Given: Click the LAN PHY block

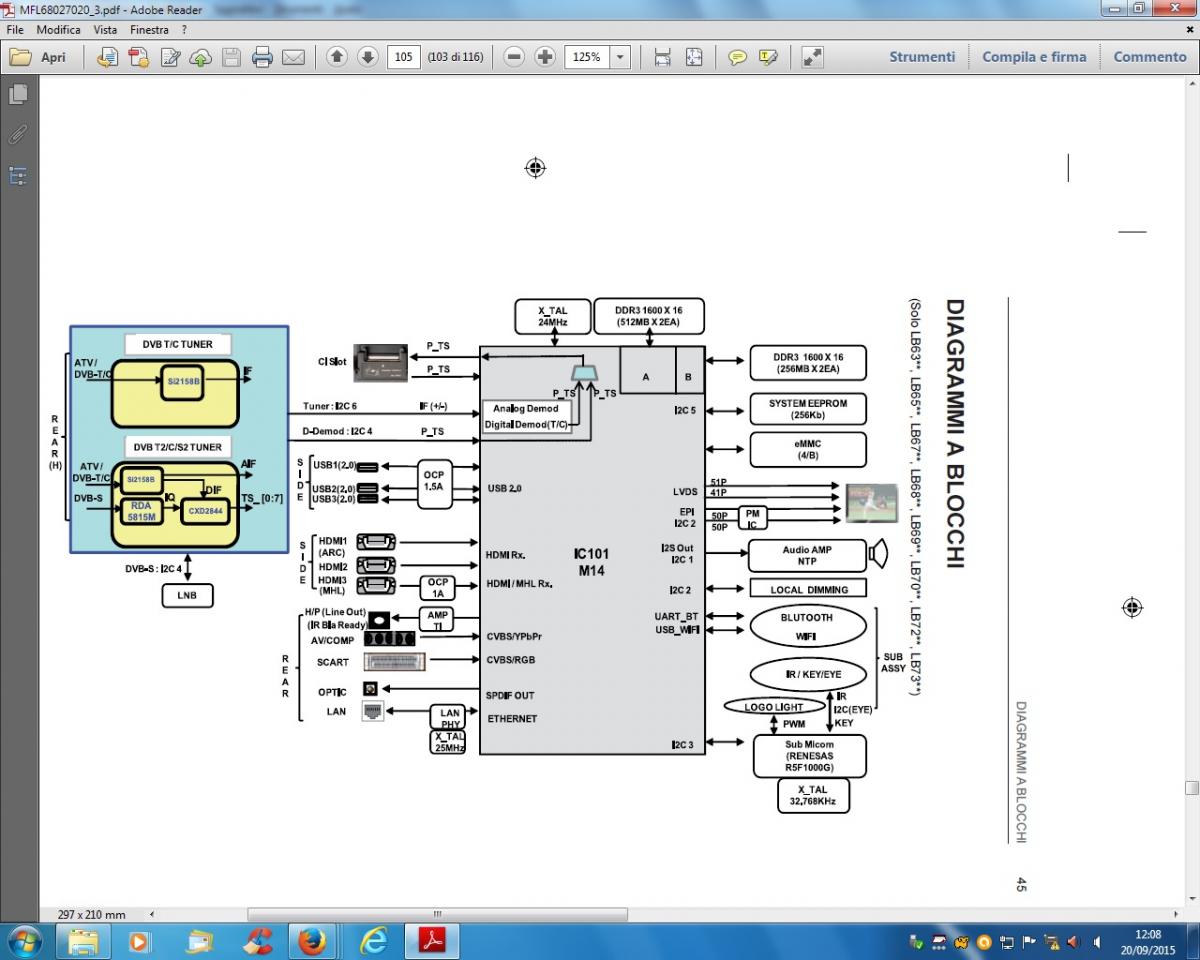Looking at the screenshot, I should (x=450, y=718).
